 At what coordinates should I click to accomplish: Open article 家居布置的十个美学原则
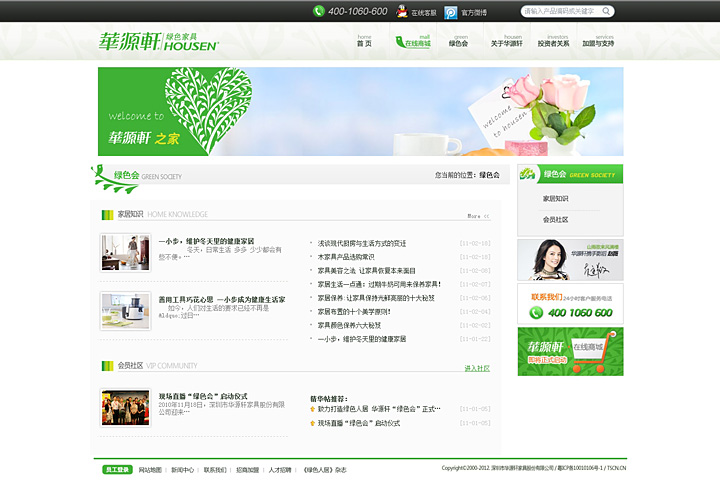(354, 311)
